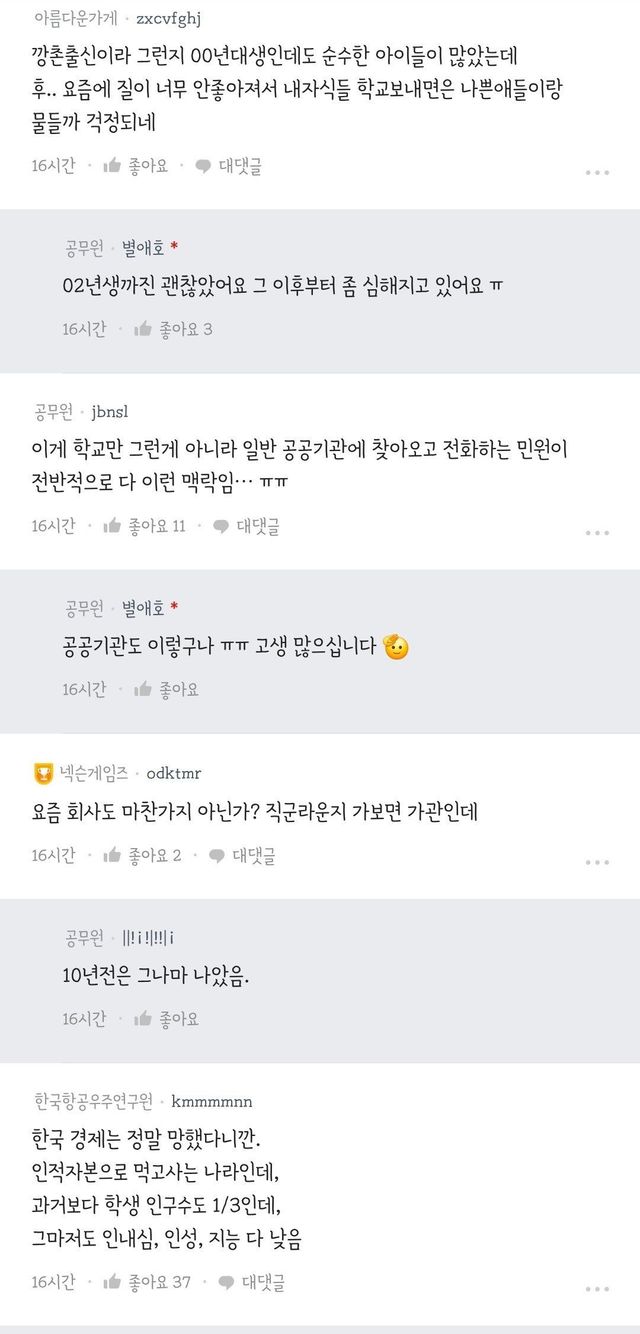Open more options for zxcvfghj's comment
This screenshot has width=640, height=1334.
tap(597, 172)
